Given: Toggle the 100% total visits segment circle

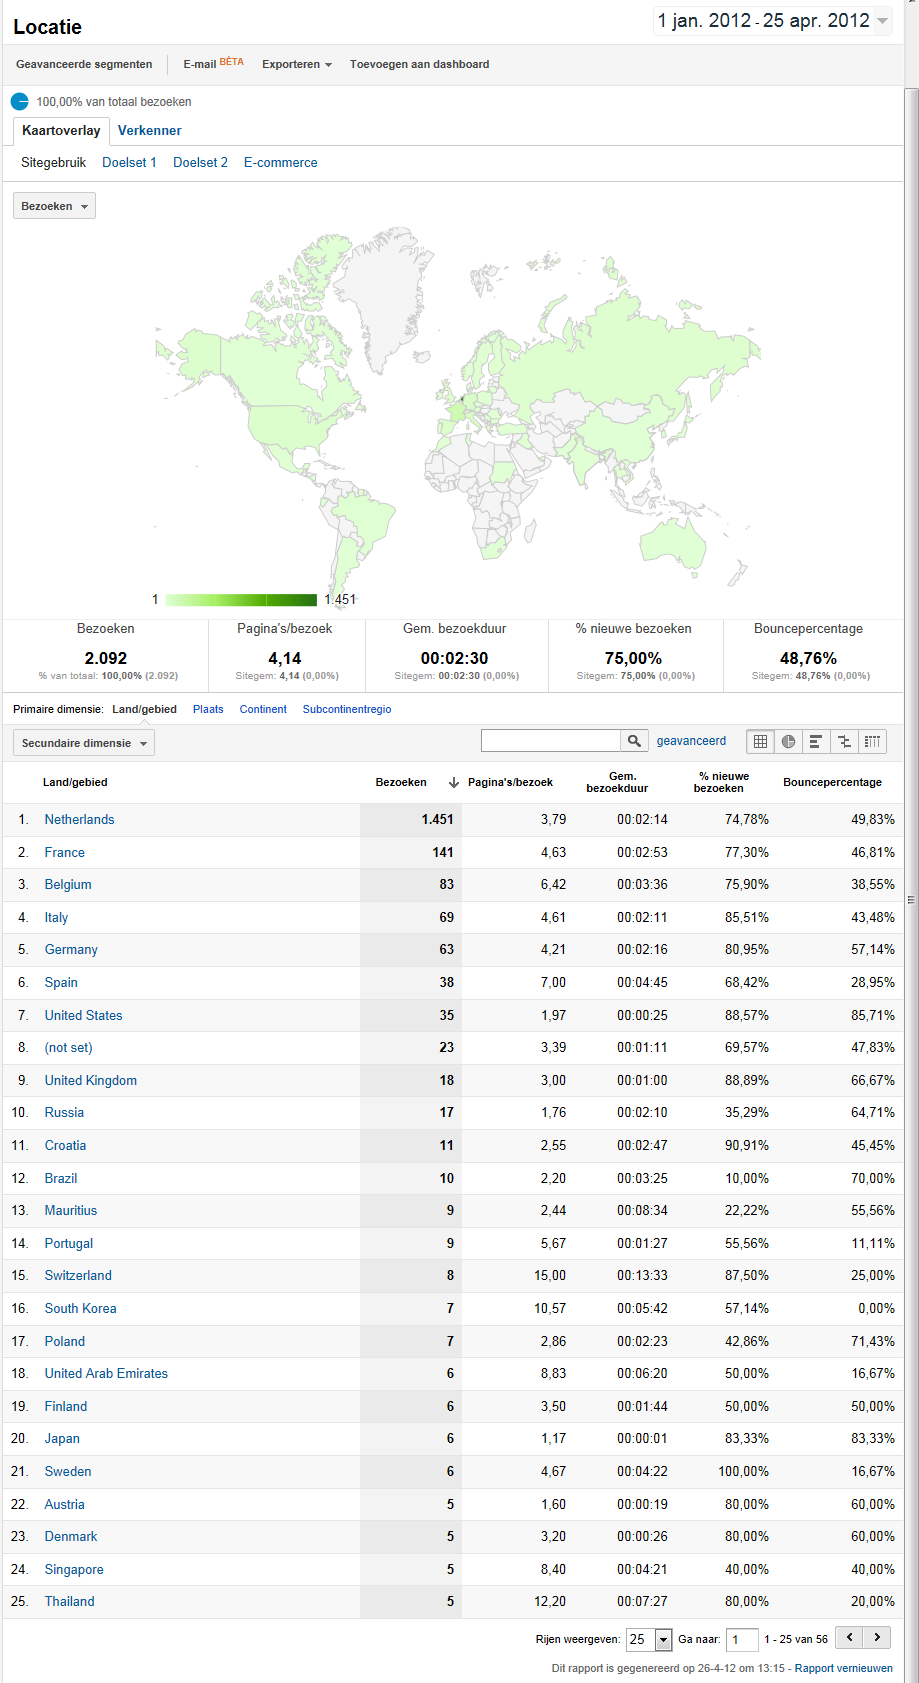Looking at the screenshot, I should [20, 101].
